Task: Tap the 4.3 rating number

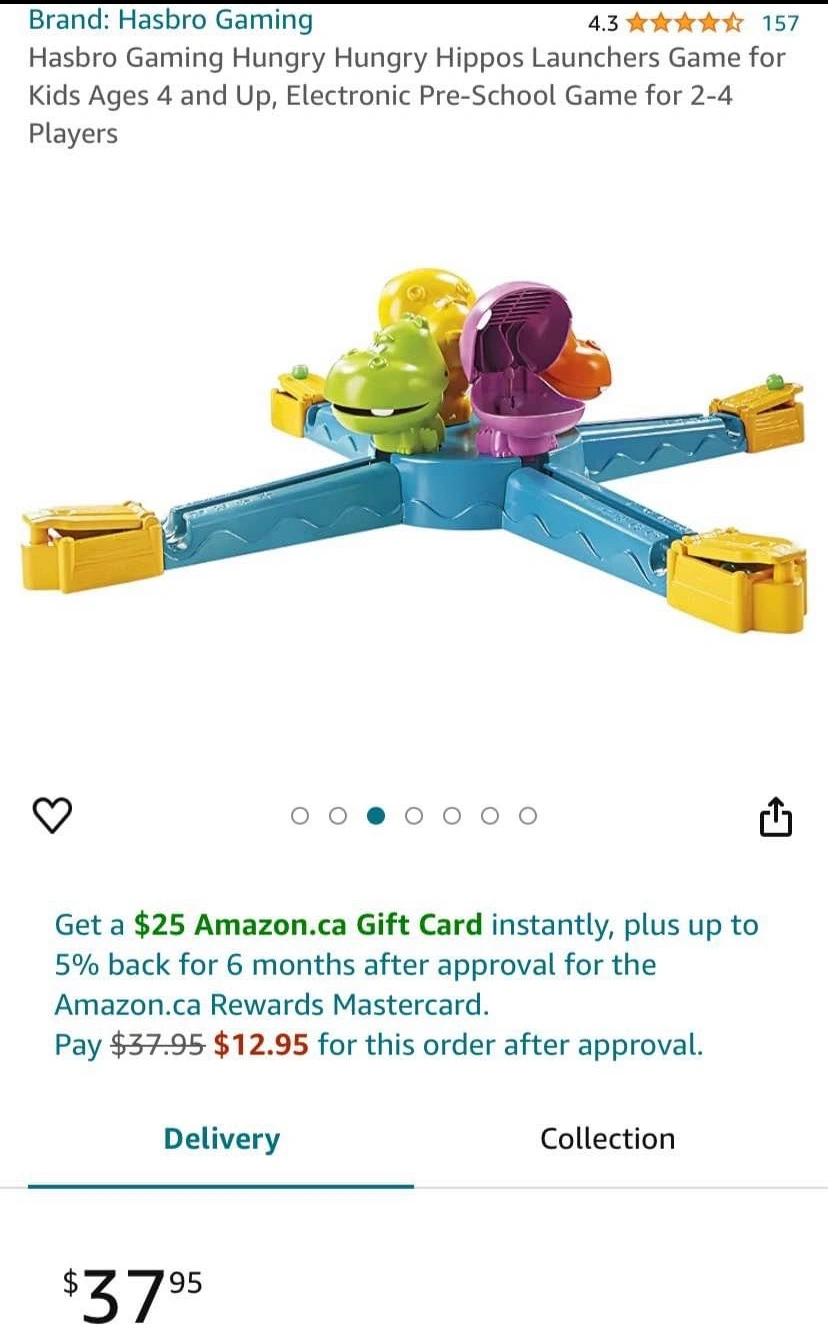Action: (603, 22)
